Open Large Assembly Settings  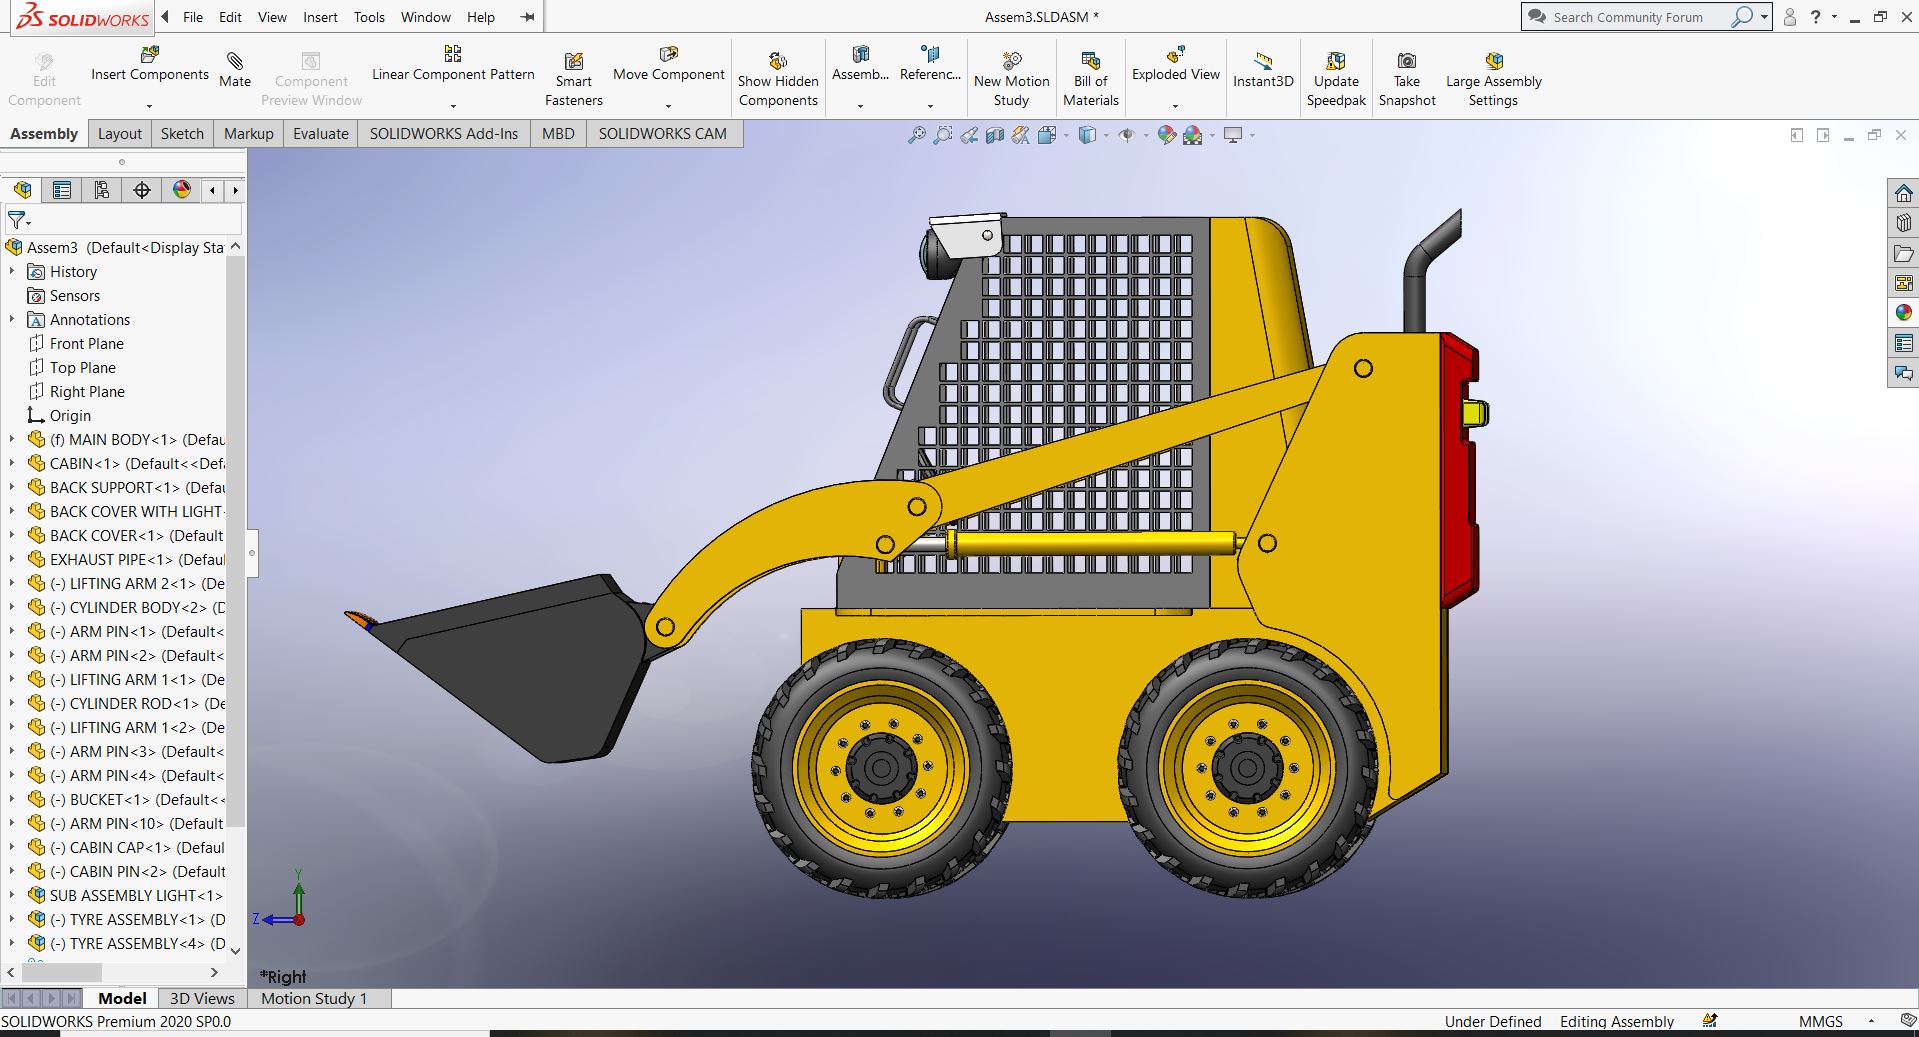pyautogui.click(x=1494, y=80)
